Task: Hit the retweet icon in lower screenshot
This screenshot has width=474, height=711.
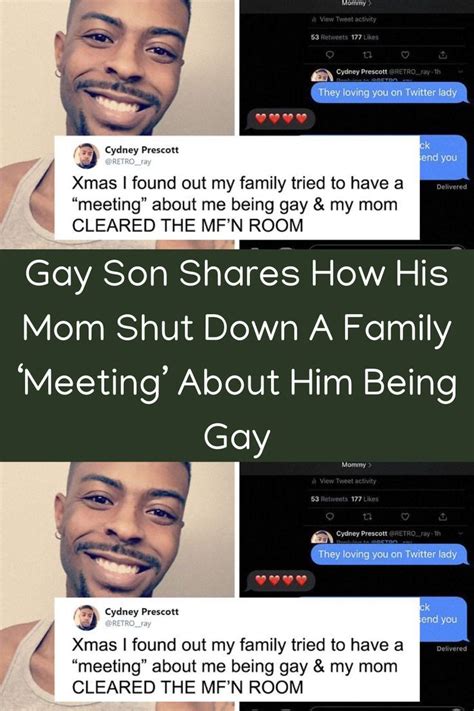Action: [368, 516]
